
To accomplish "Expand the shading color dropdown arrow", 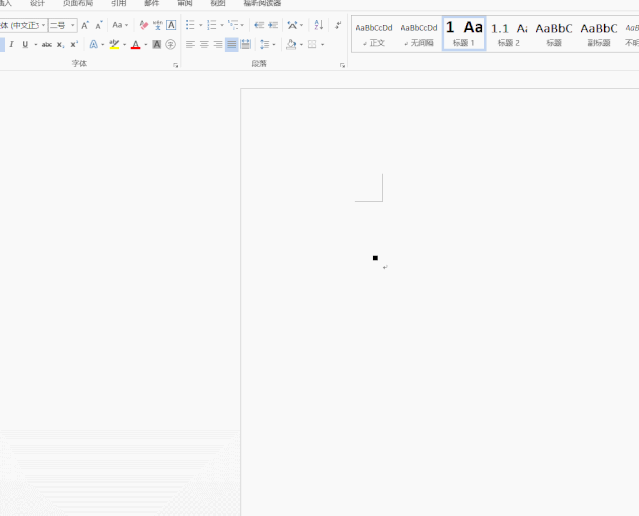I will [301, 44].
